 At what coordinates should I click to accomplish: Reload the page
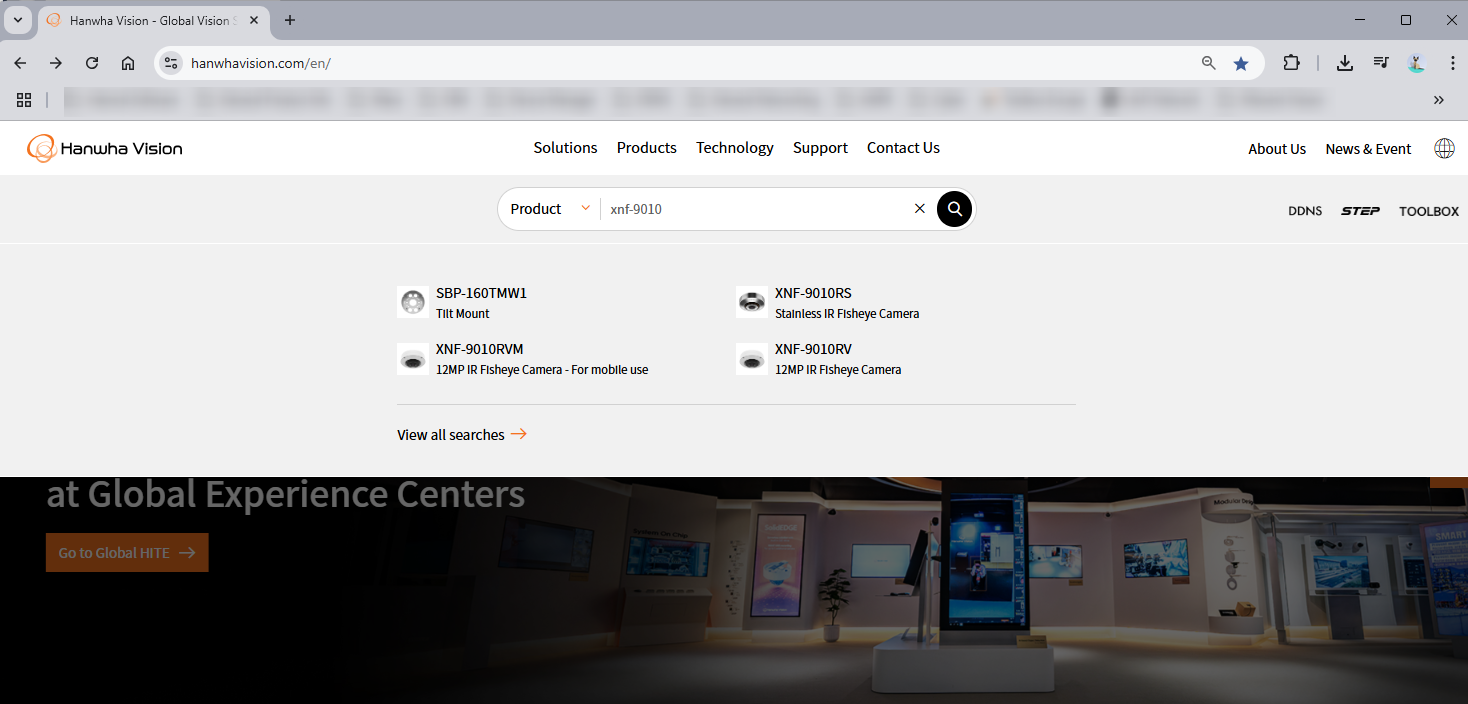coord(92,63)
